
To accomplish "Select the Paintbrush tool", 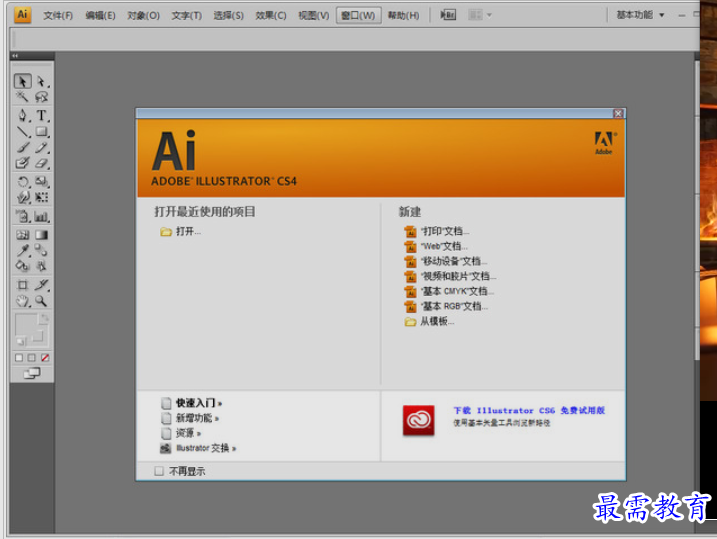I will point(22,147).
